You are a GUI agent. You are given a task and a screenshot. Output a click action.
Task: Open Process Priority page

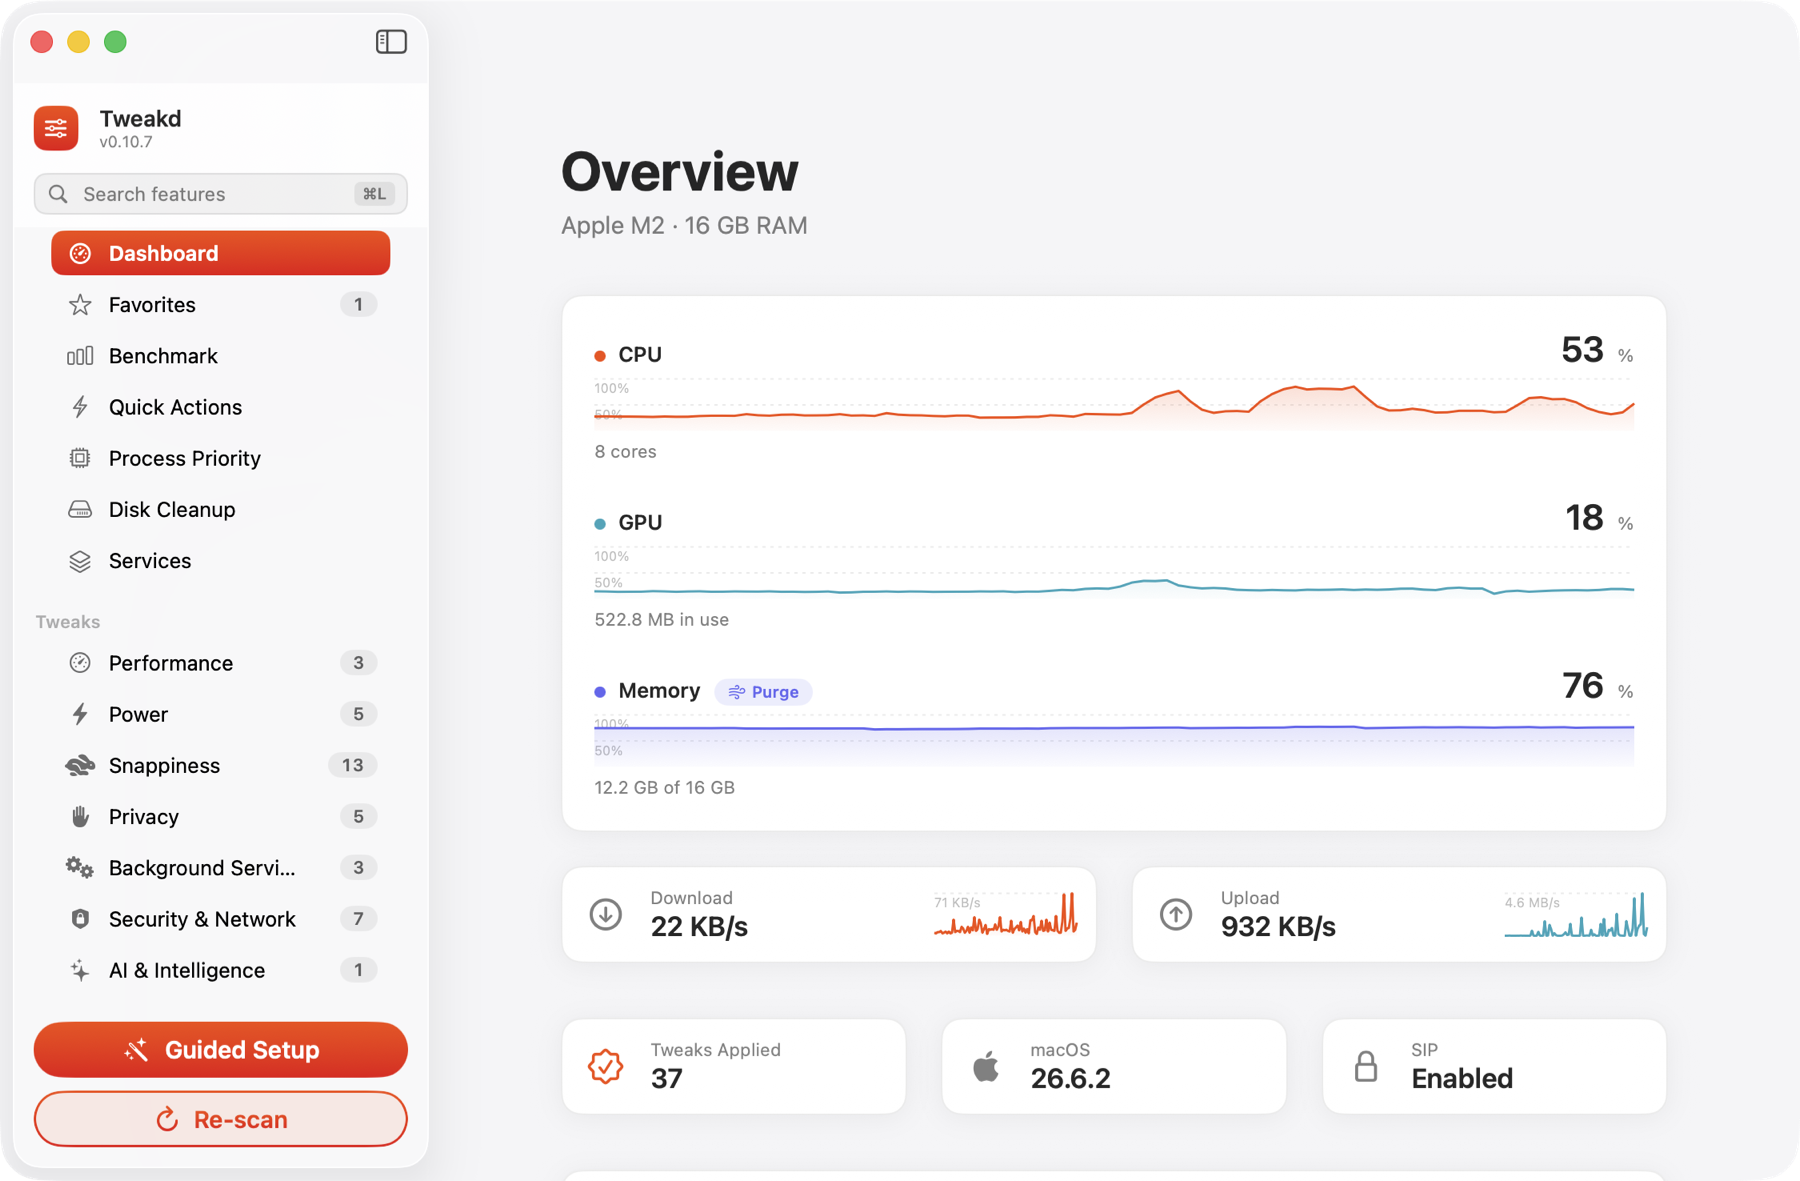221,458
